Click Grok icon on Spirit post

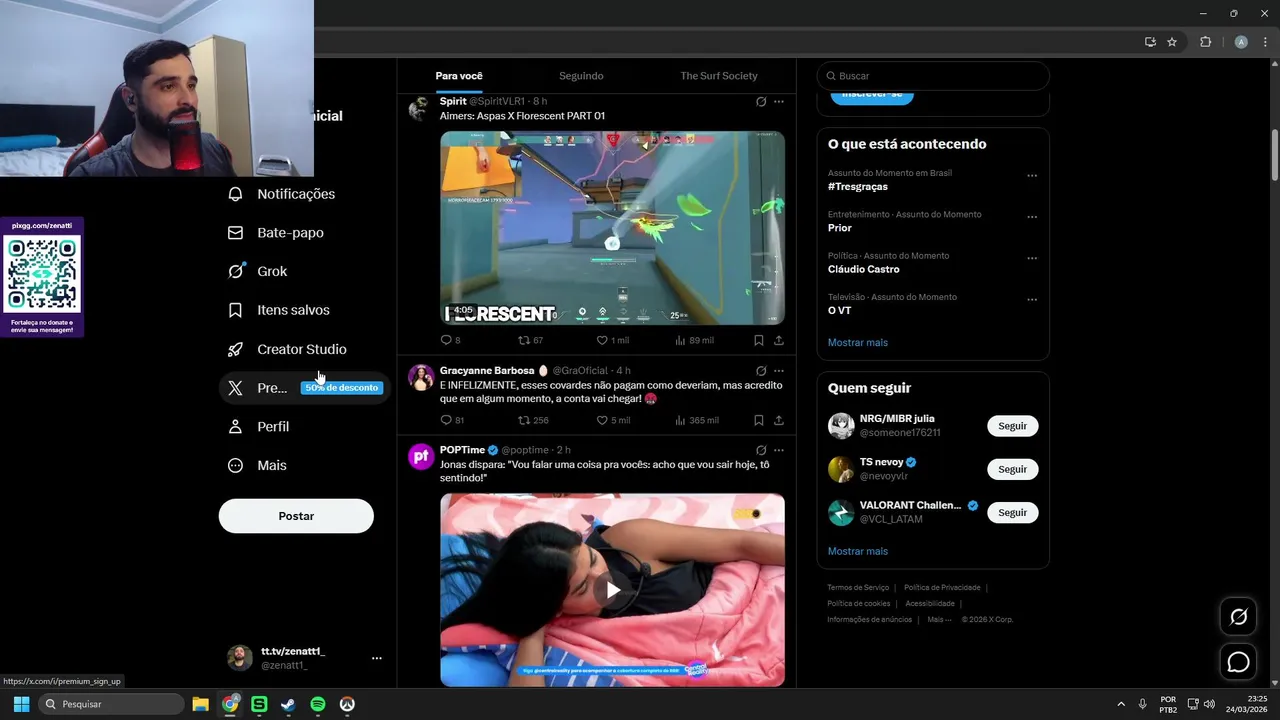tap(761, 102)
